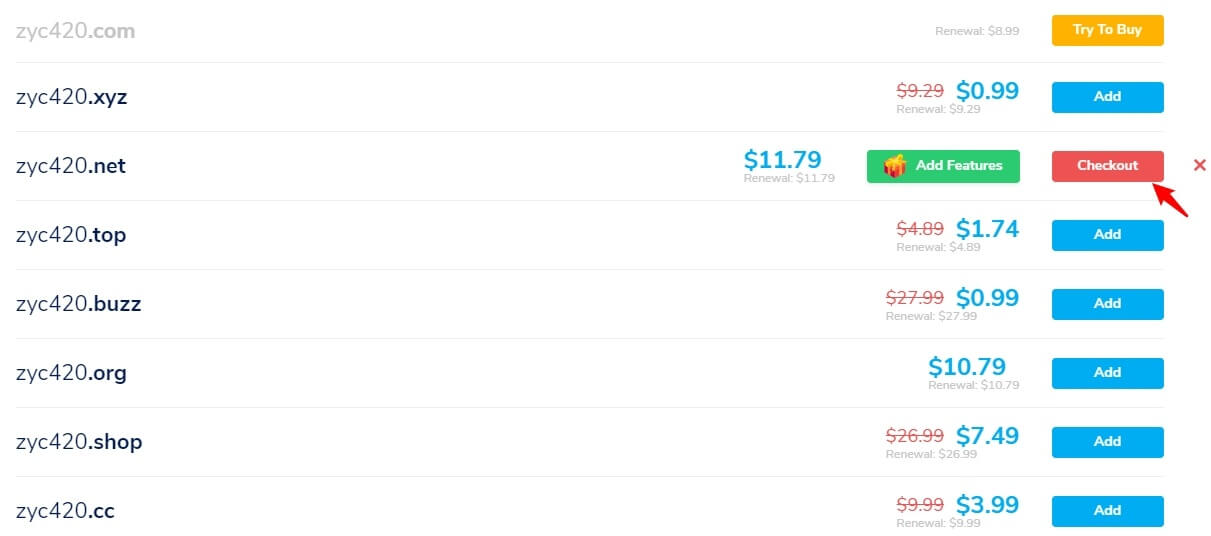This screenshot has width=1211, height=536.
Task: Add zyc420.top to cart
Action: click(1107, 235)
